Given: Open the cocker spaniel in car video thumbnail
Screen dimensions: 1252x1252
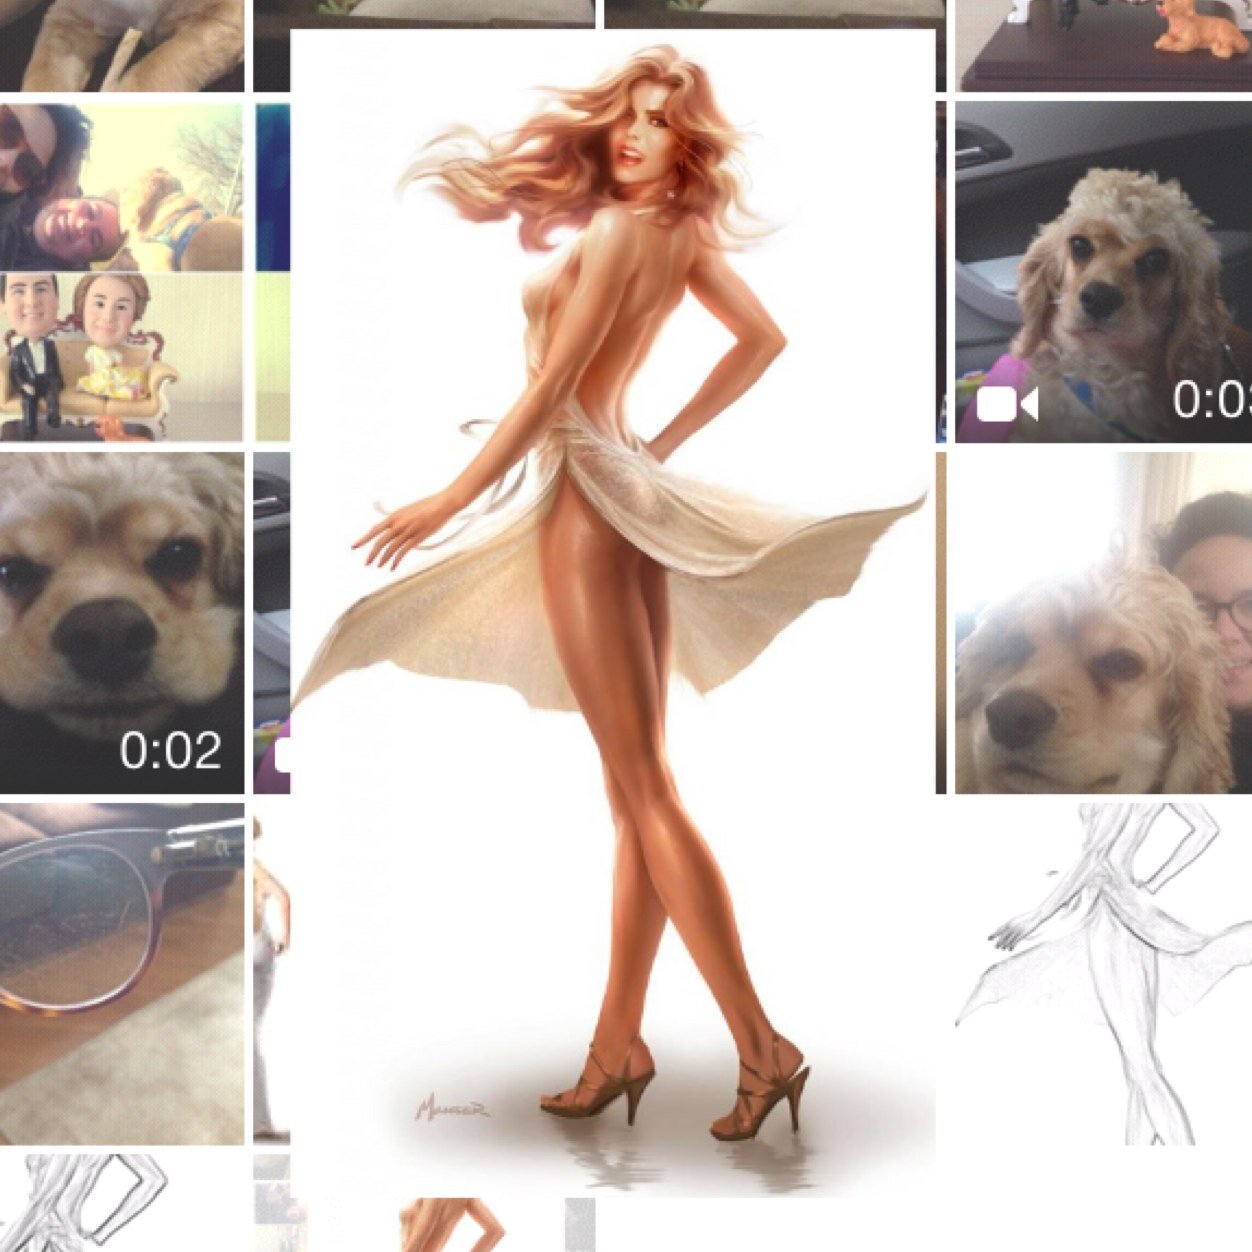Looking at the screenshot, I should 1103,271.
